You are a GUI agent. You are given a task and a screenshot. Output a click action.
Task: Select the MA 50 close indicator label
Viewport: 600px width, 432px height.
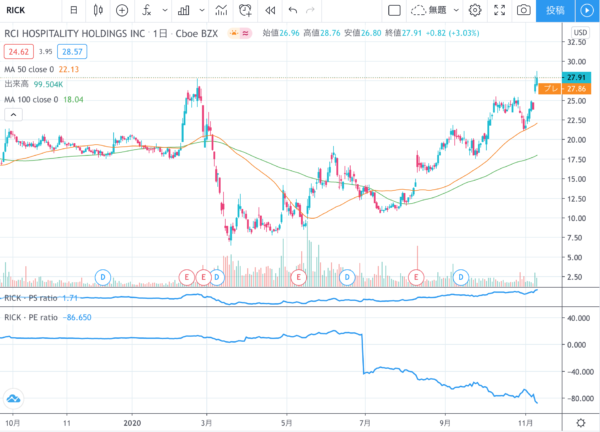[29, 69]
